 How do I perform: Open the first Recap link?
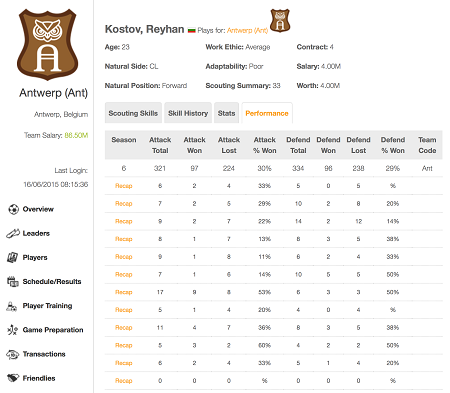(124, 186)
